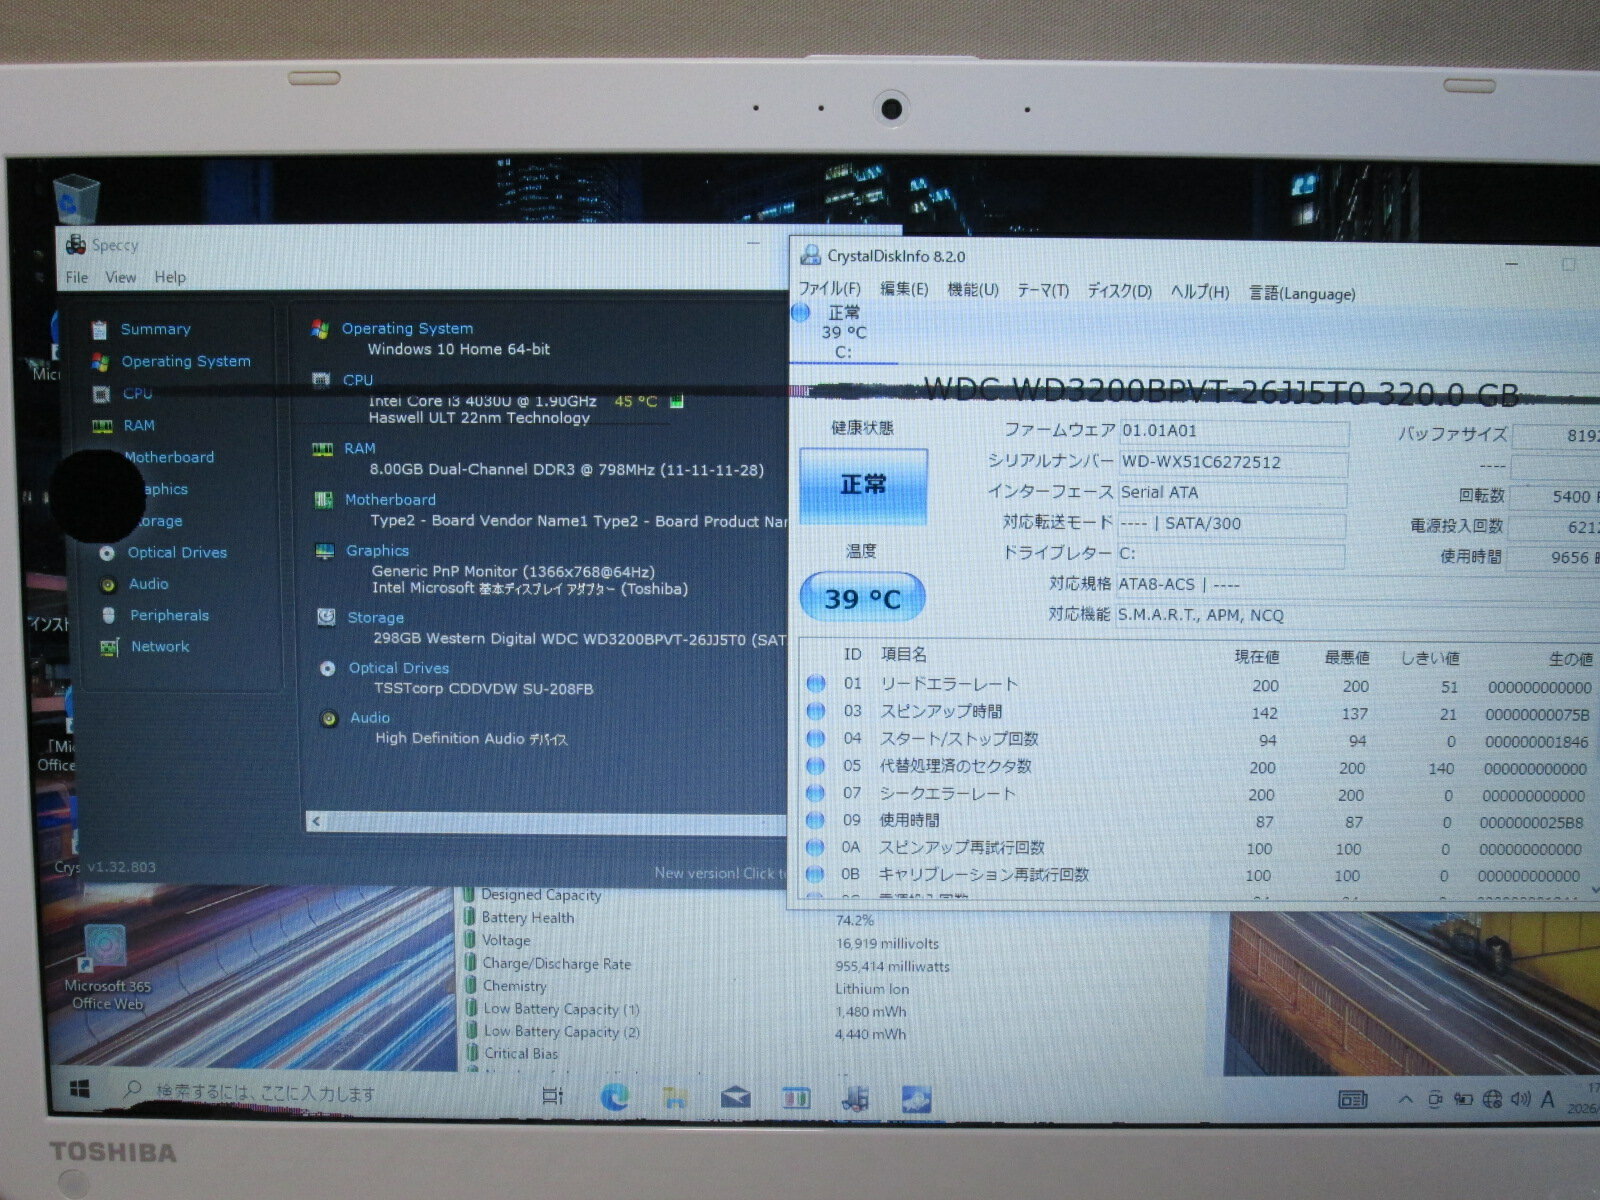Open CrystalDiskInfo ヘルプ(H) menu
The image size is (1600, 1200).
click(x=1200, y=292)
